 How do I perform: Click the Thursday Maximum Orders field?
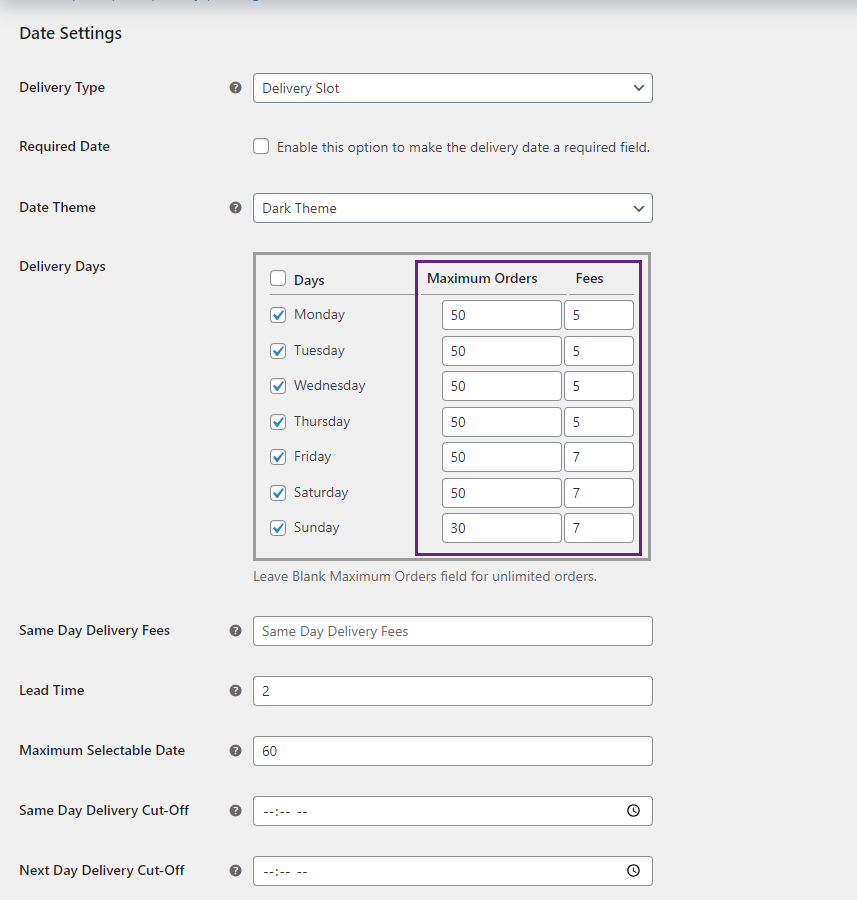(502, 422)
